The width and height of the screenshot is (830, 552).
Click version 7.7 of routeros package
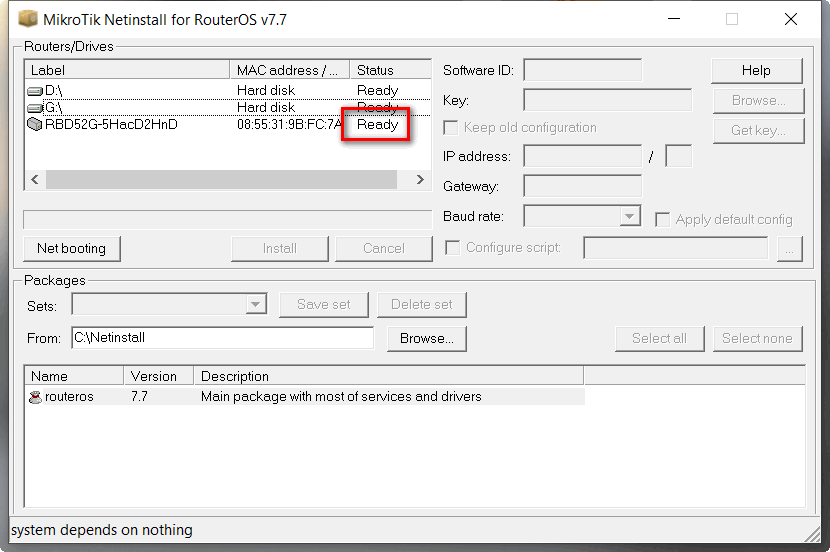click(x=139, y=397)
